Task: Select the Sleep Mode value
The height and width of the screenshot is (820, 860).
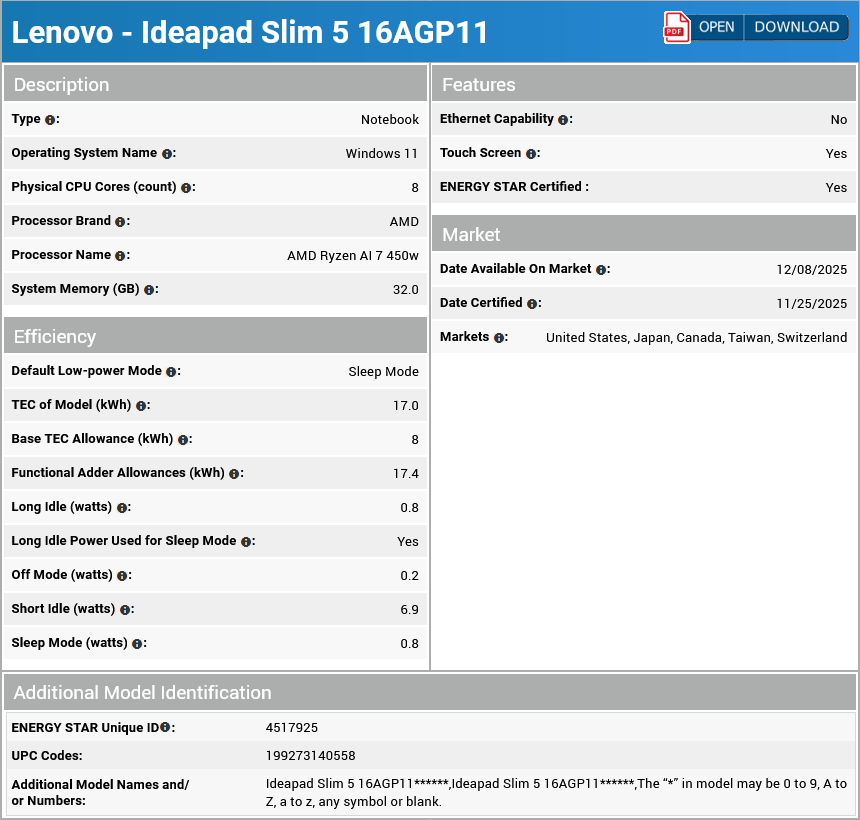Action: tap(383, 372)
